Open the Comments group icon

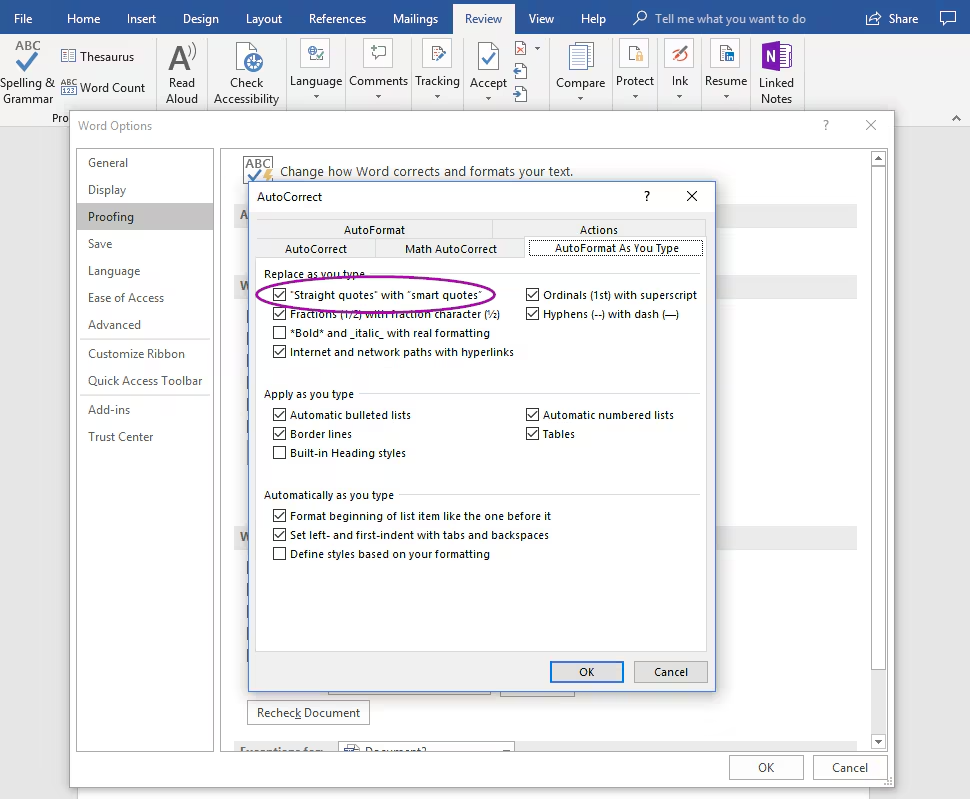pyautogui.click(x=378, y=54)
